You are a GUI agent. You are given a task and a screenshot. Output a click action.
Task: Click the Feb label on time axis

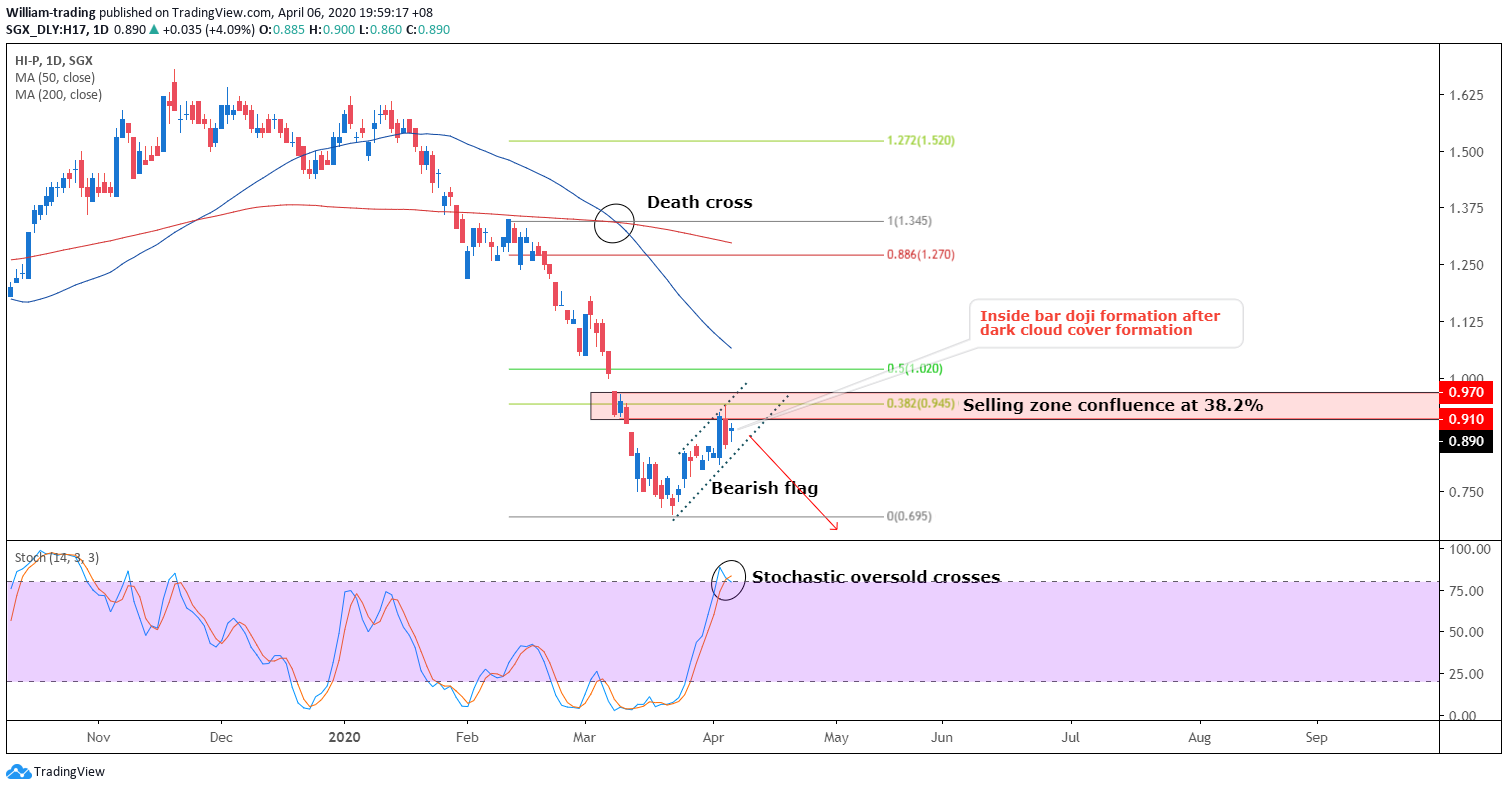point(466,738)
